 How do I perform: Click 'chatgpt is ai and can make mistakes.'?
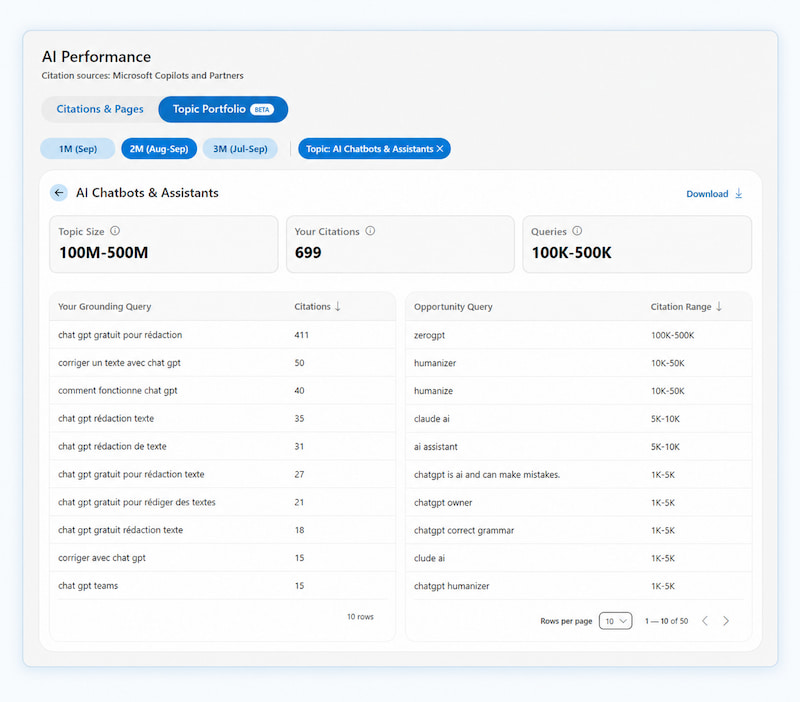click(487, 474)
